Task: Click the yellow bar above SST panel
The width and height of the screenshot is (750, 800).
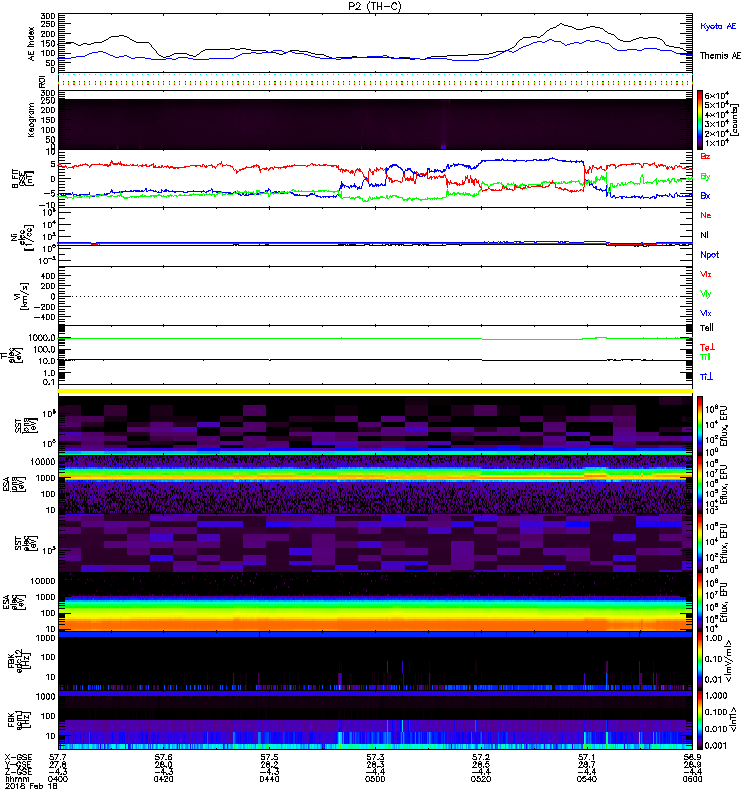Action: point(376,390)
